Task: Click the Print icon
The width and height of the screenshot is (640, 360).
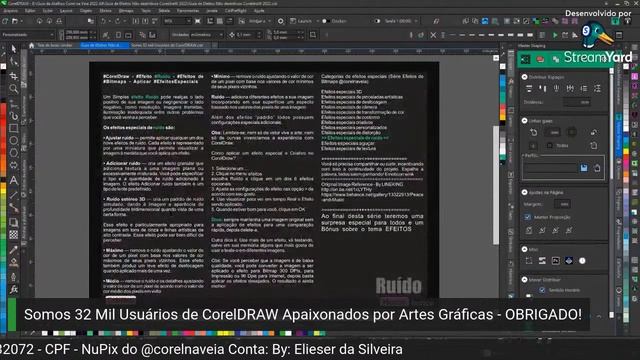Action: pos(59,21)
